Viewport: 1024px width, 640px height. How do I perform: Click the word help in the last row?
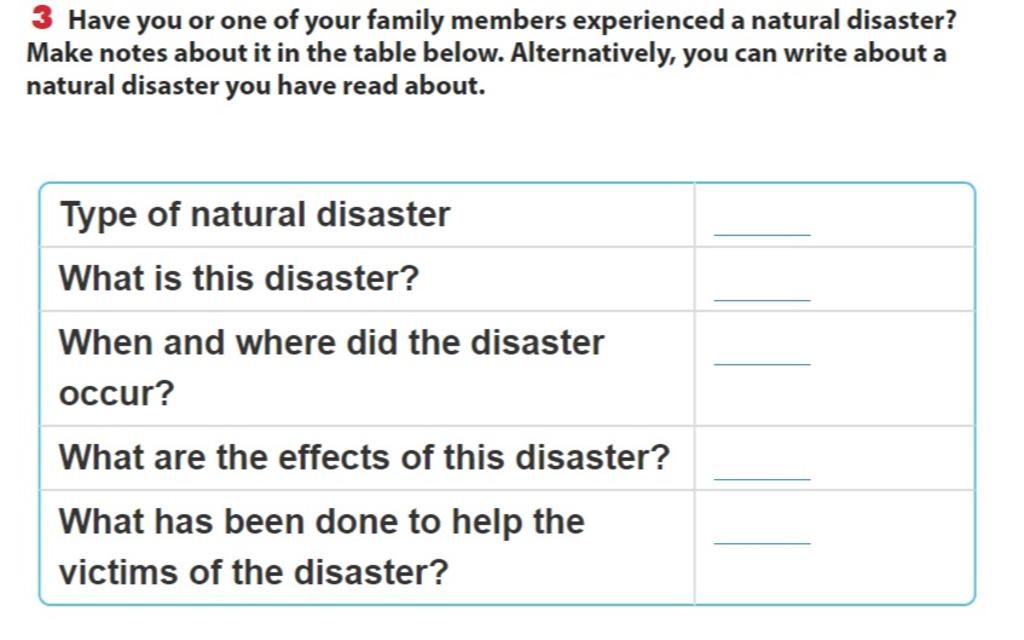coord(488,521)
